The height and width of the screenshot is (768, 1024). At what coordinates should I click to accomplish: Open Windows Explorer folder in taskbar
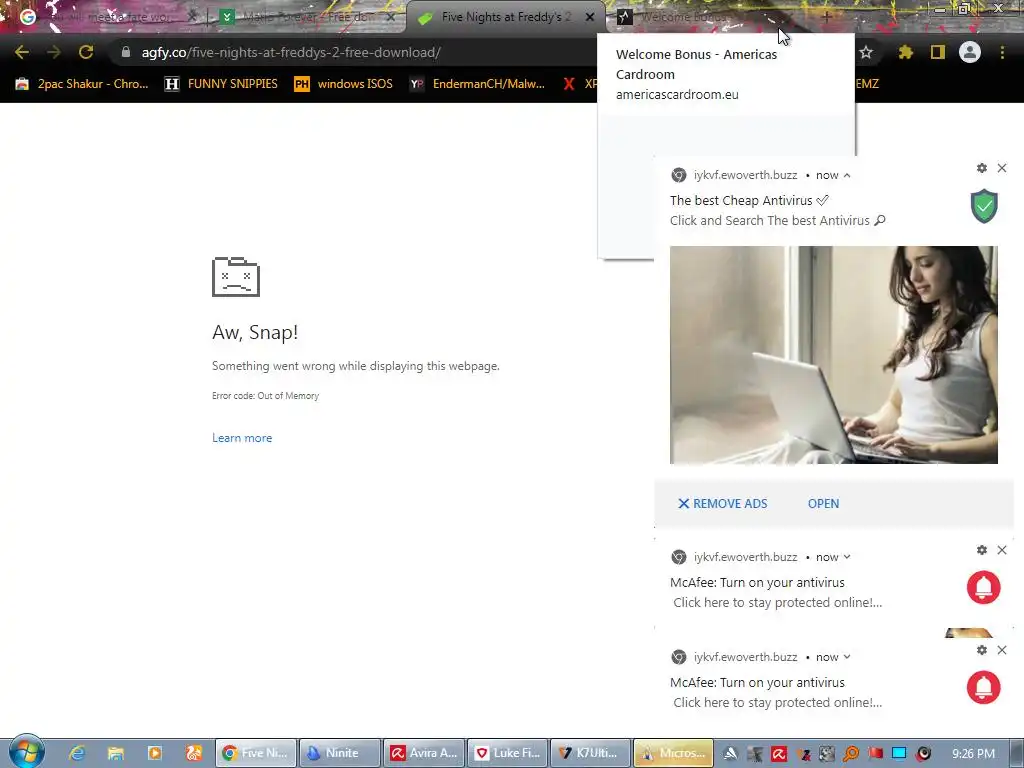tap(116, 753)
